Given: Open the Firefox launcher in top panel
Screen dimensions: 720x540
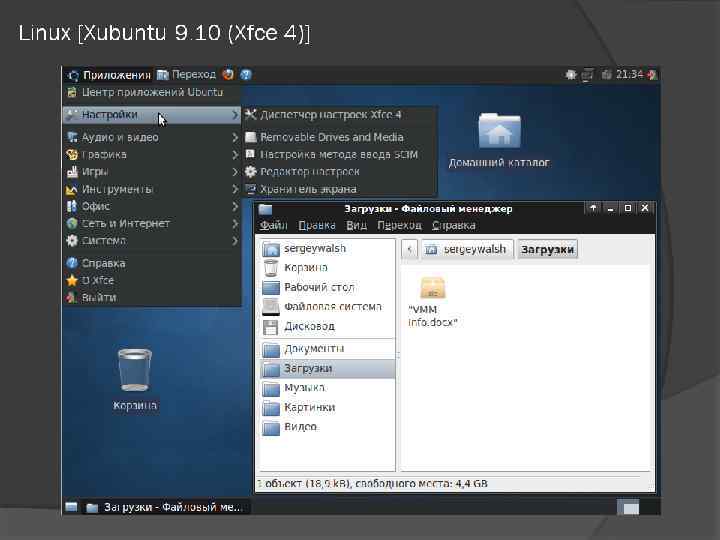Looking at the screenshot, I should 228,74.
